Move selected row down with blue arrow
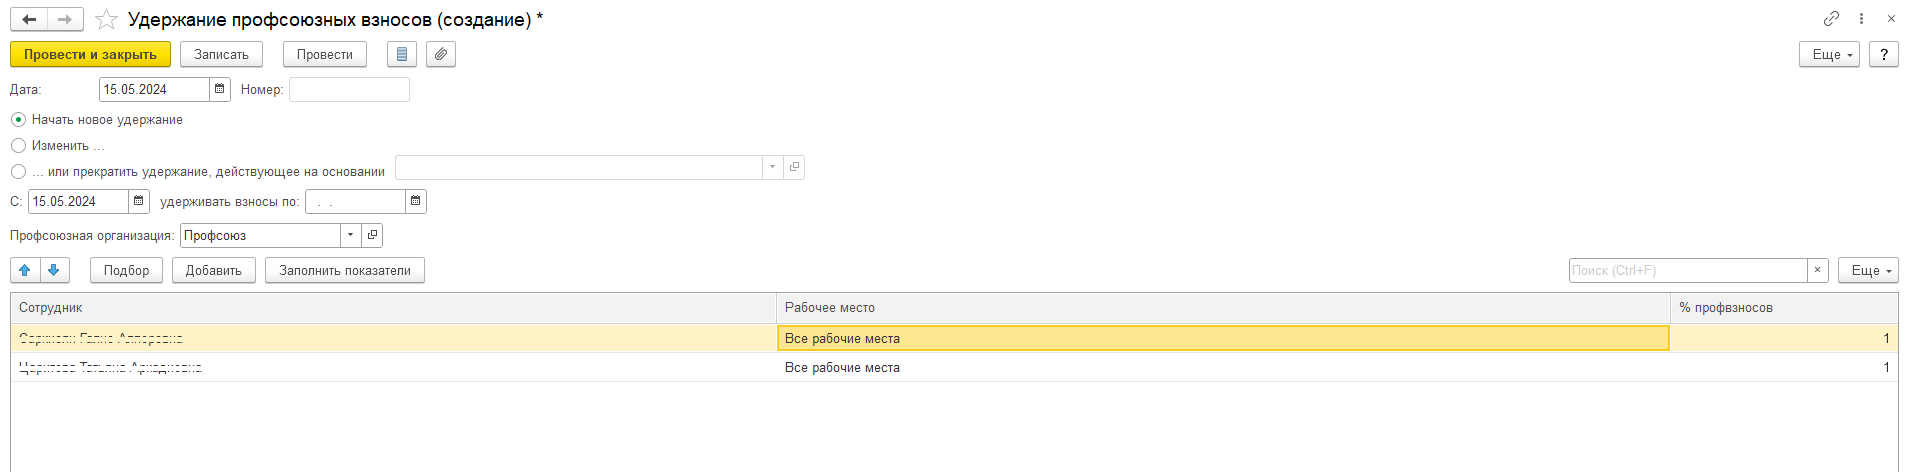This screenshot has width=1909, height=472. (54, 270)
